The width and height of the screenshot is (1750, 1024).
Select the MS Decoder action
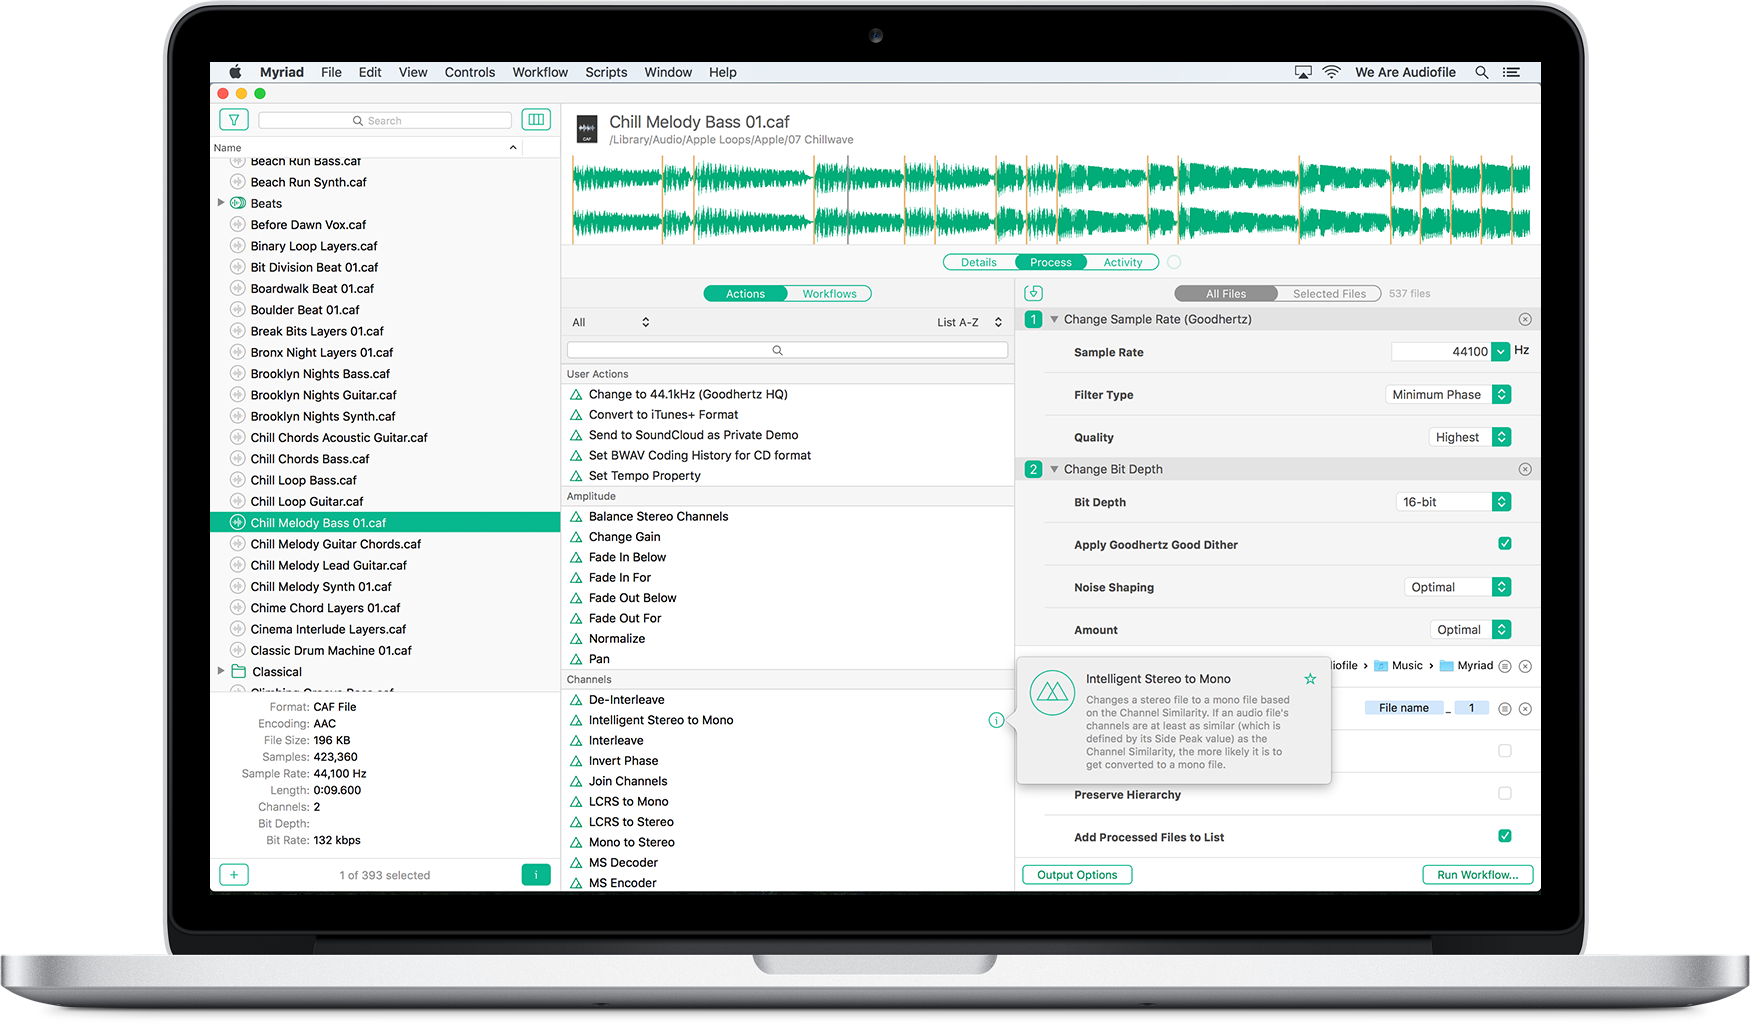click(x=788, y=863)
